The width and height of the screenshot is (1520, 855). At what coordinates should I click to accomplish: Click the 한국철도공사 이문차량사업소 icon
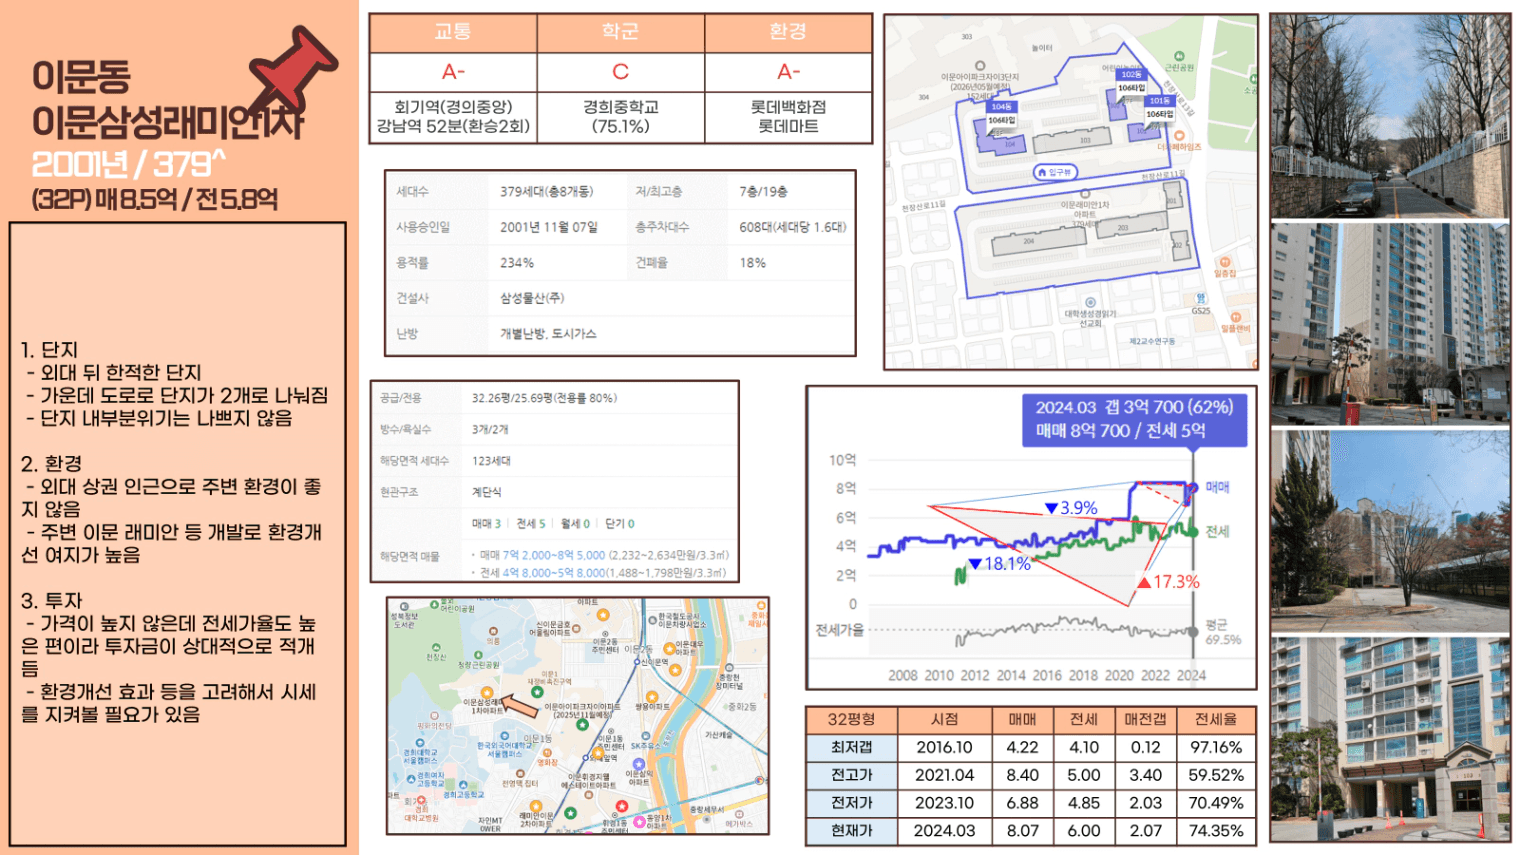coord(653,620)
